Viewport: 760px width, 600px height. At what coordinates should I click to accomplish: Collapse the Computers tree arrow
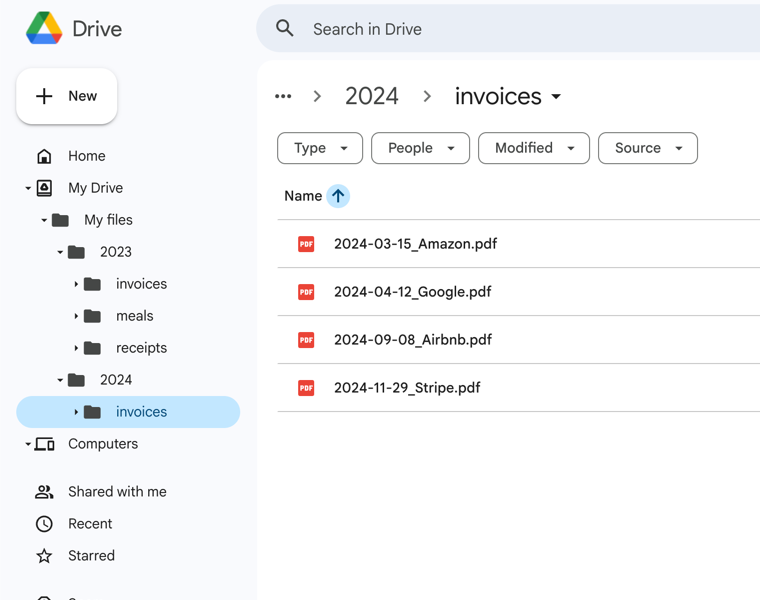coord(28,444)
